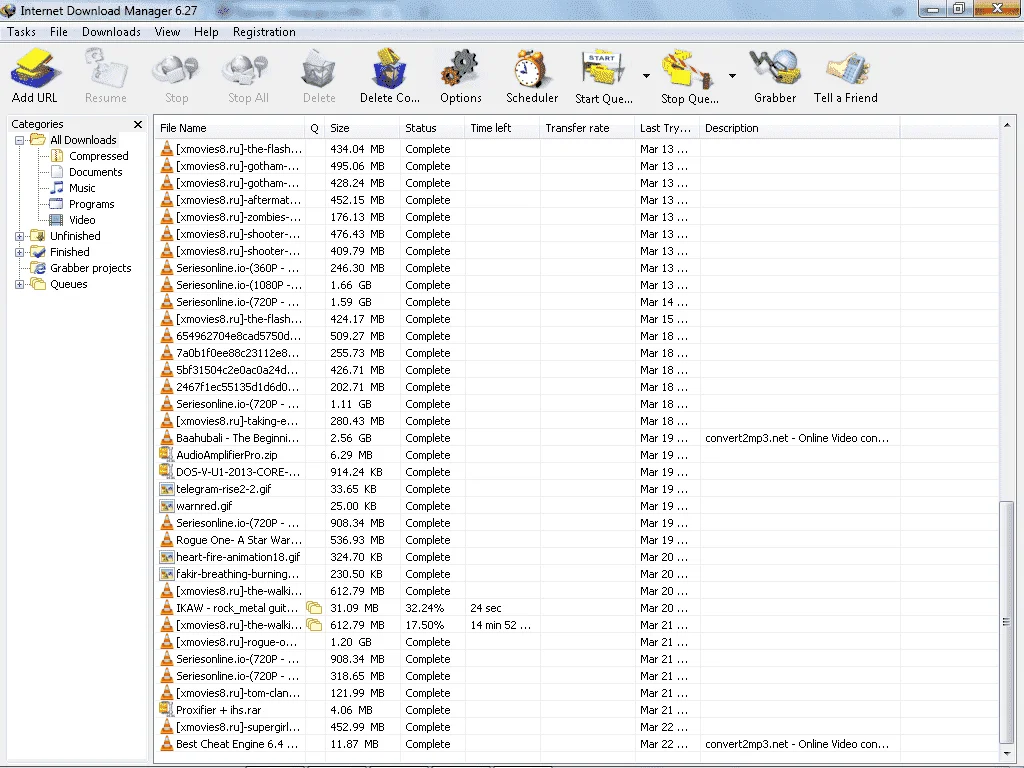Open the Stop Queue dropdown arrow
The image size is (1024, 768).
click(732, 76)
